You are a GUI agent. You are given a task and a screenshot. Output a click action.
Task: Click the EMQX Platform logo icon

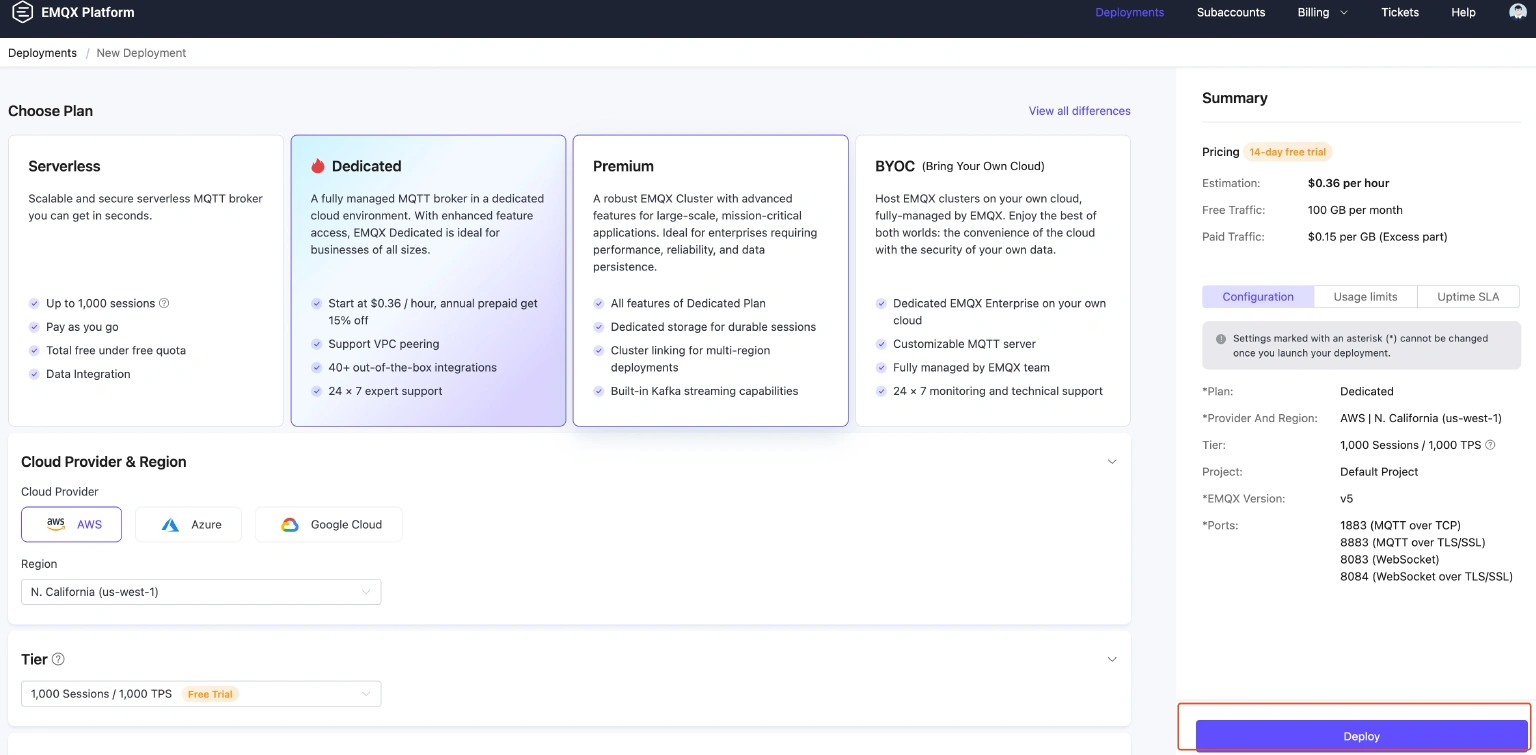[22, 13]
